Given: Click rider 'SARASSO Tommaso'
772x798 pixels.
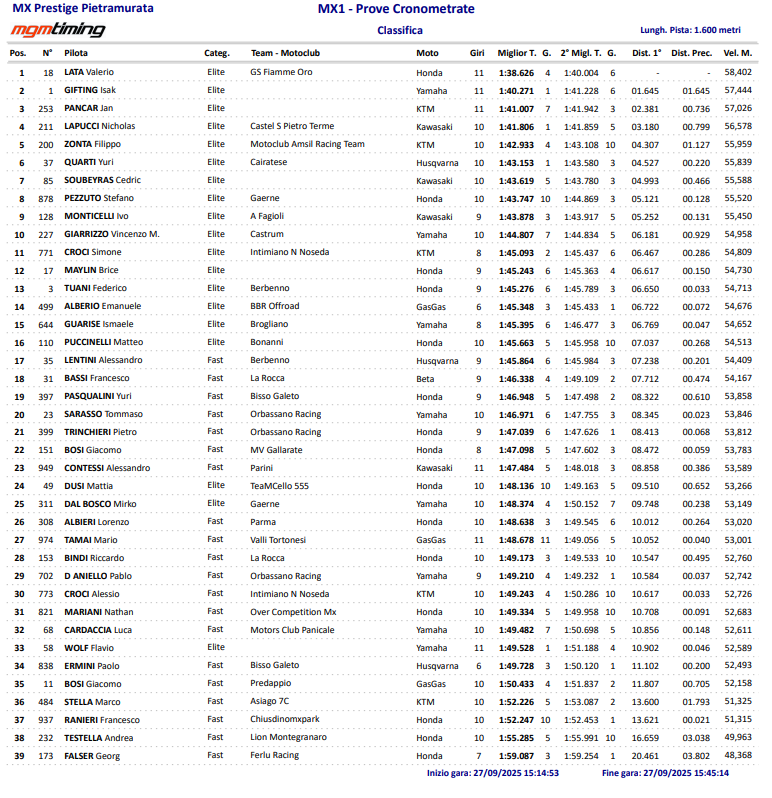Looking at the screenshot, I should (103, 414).
